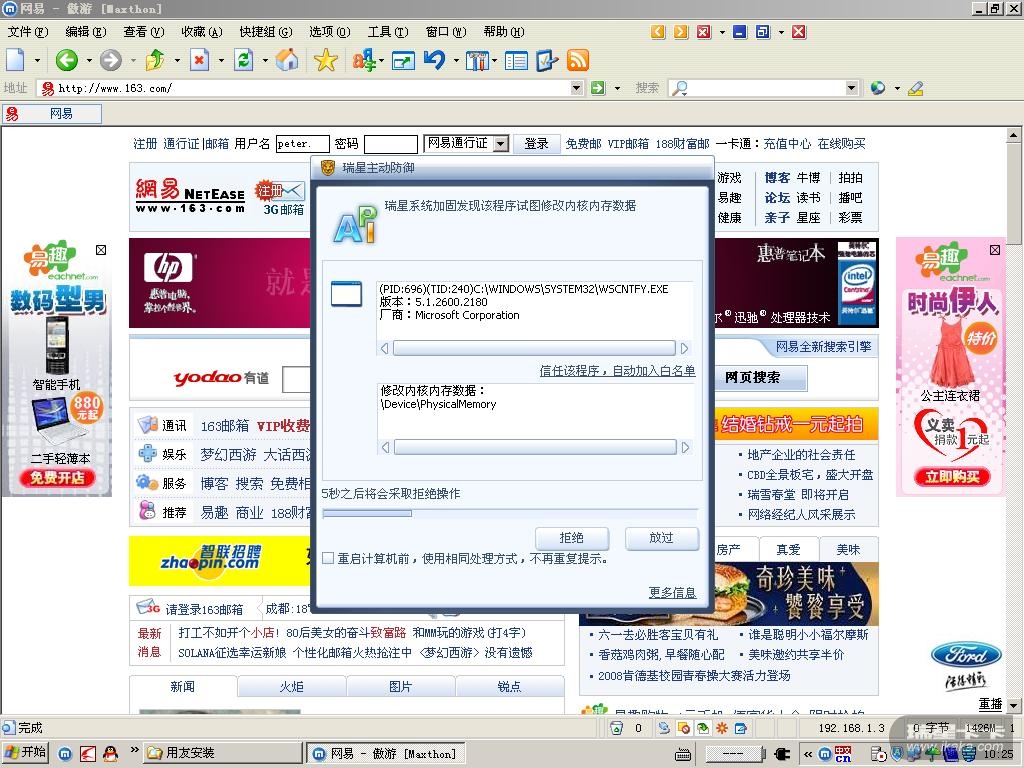Refresh page with green arrows icon
This screenshot has width=1024, height=768.
(x=244, y=60)
